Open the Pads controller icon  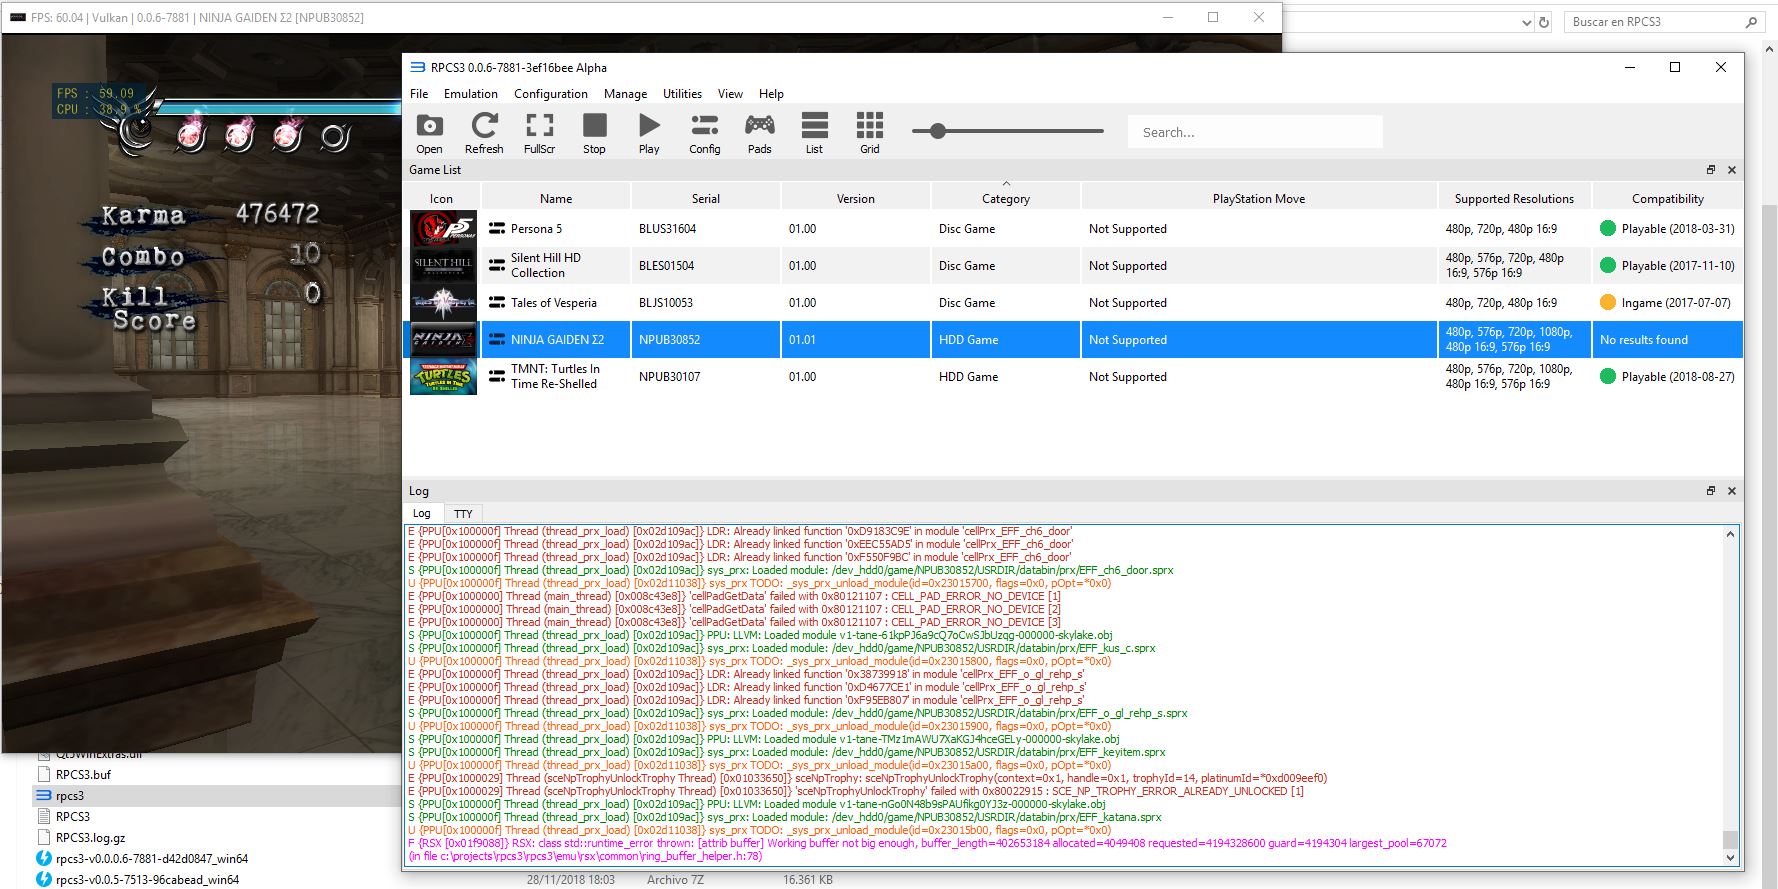tap(760, 133)
